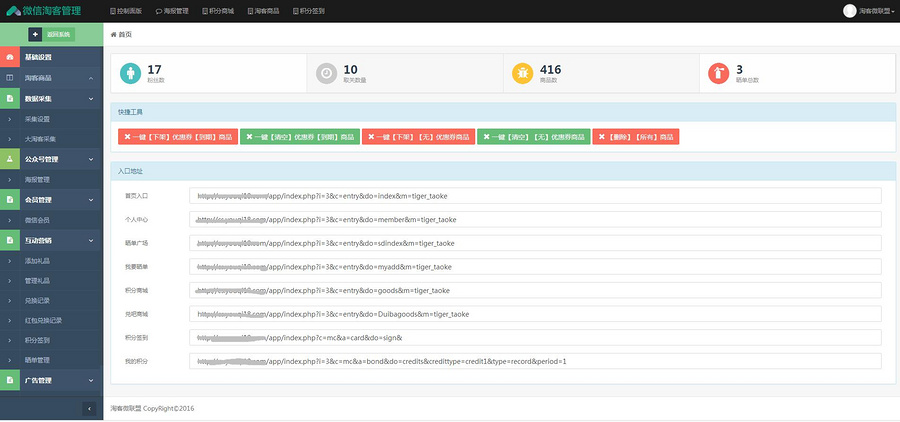Viewport: 900px width, 422px height.
Task: Click the arrow icon beside 添加礼品
Action: coord(10,261)
